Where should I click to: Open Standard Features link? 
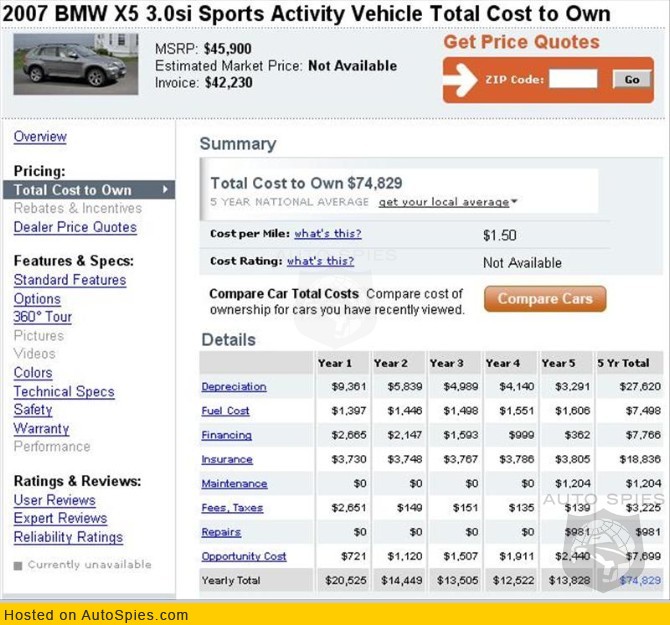pyautogui.click(x=70, y=280)
